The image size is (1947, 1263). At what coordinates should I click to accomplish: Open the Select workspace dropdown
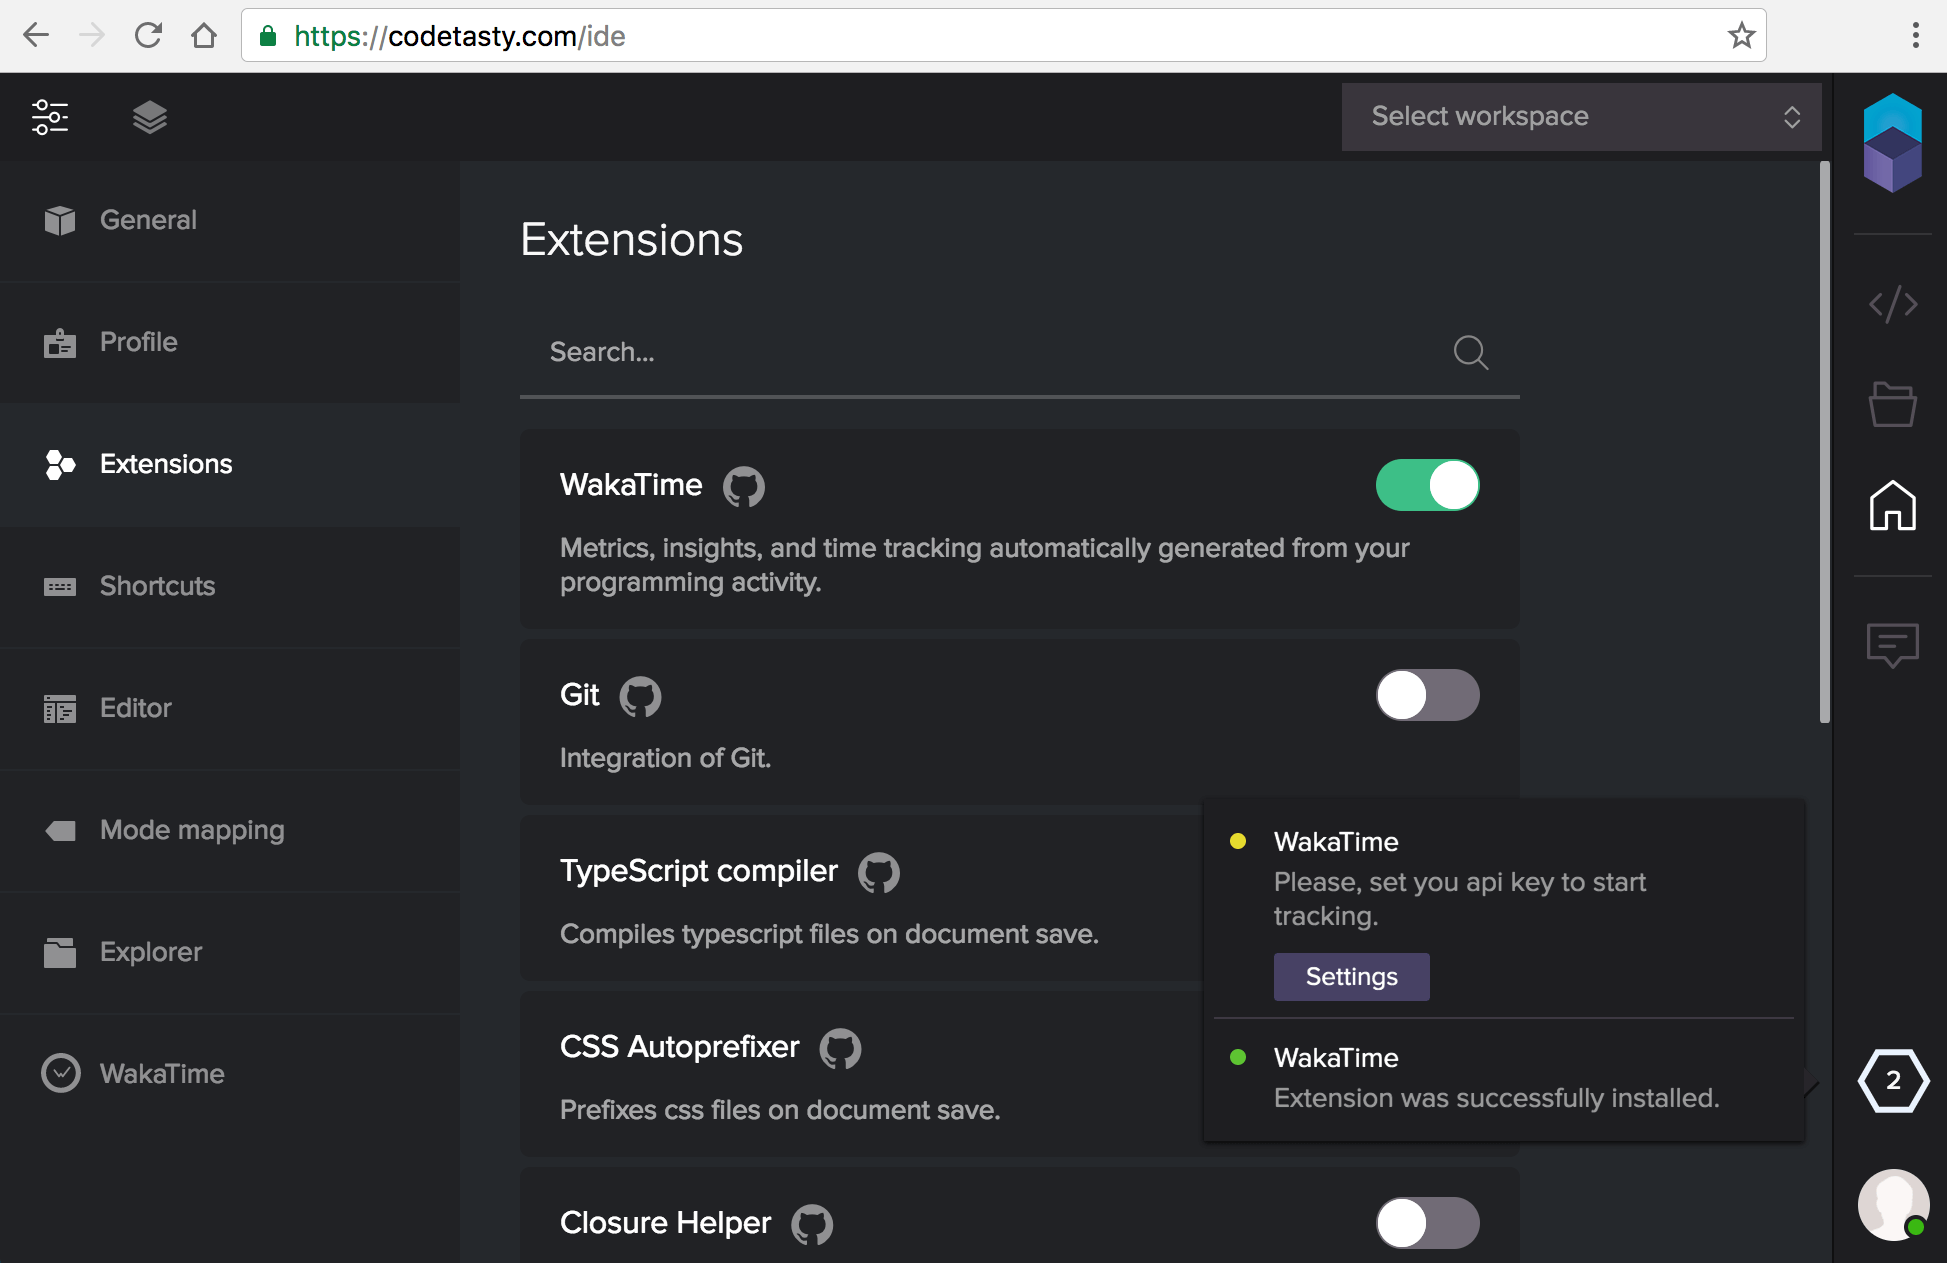click(1580, 117)
